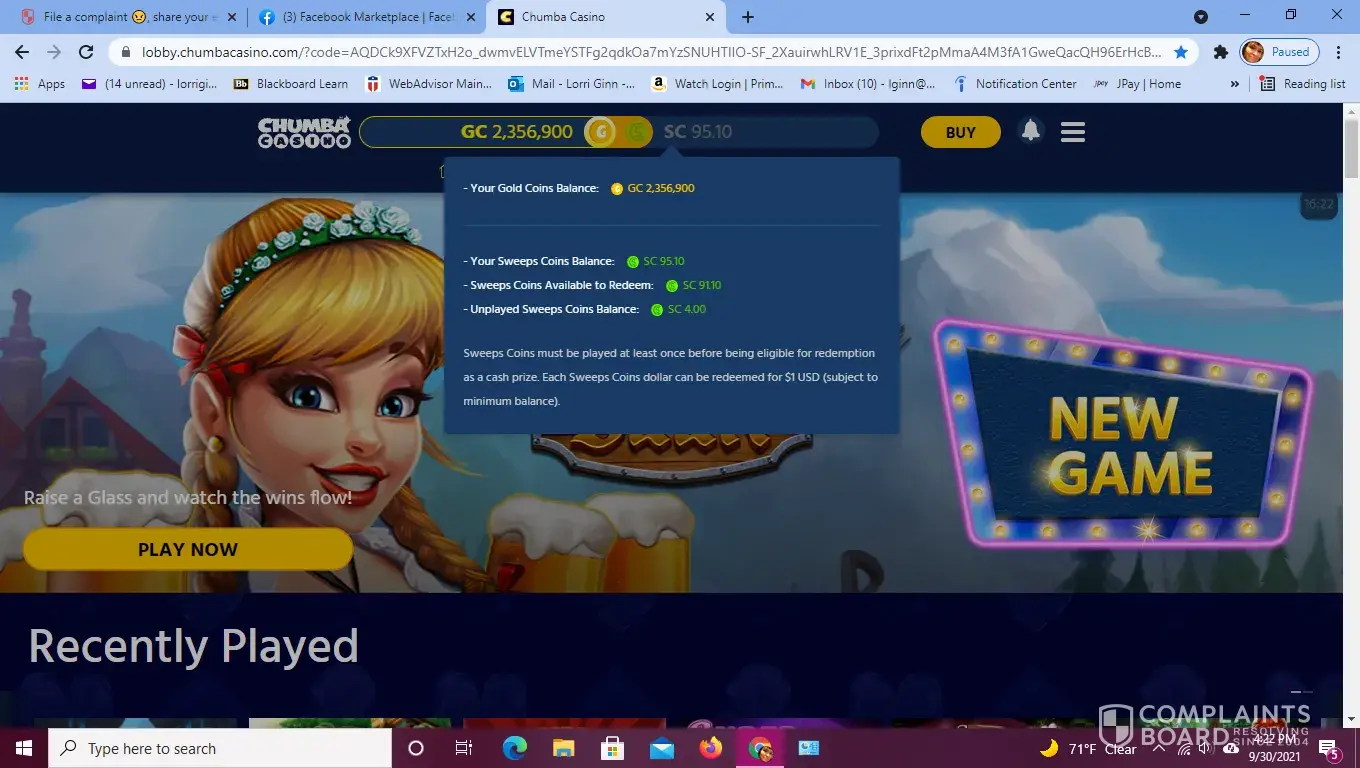
Task: Open the notifications bell in Chumba header
Action: pos(1031,131)
